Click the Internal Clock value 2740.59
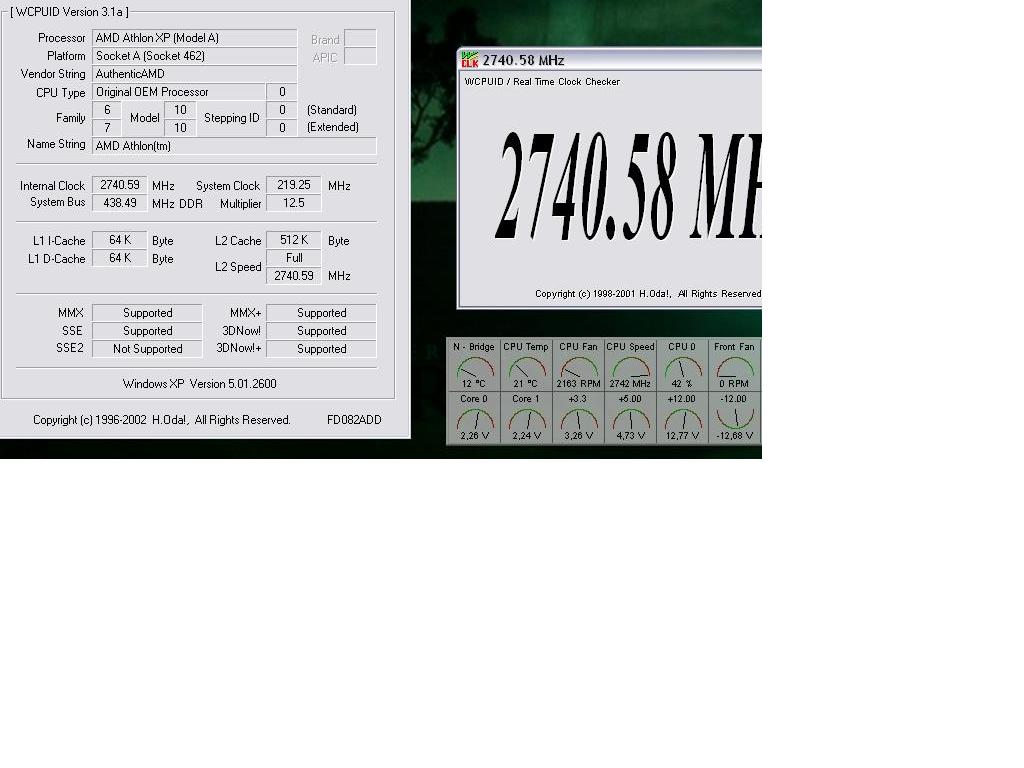This screenshot has width=1024, height=768. pos(120,185)
